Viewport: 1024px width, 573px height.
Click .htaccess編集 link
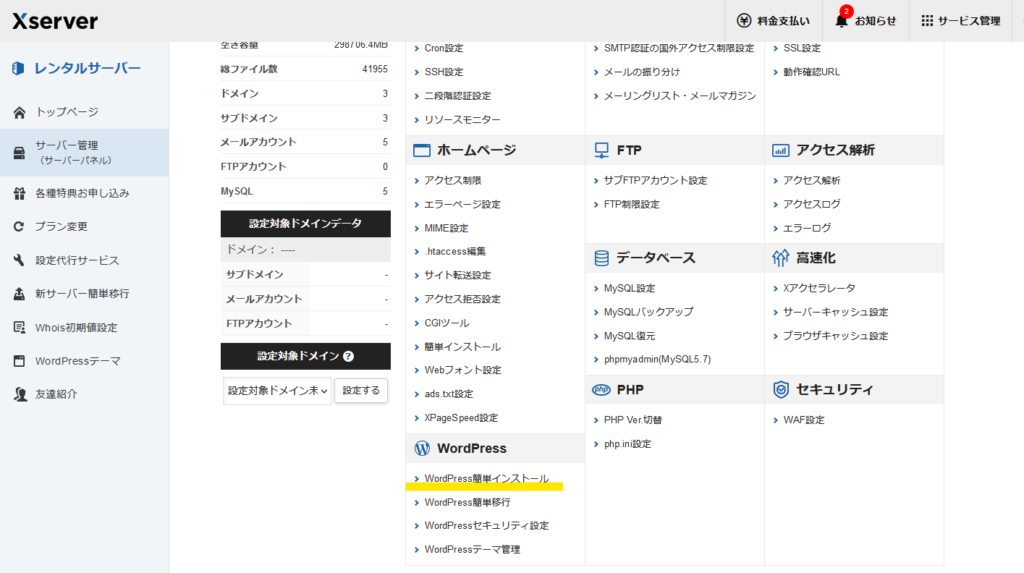[x=454, y=251]
